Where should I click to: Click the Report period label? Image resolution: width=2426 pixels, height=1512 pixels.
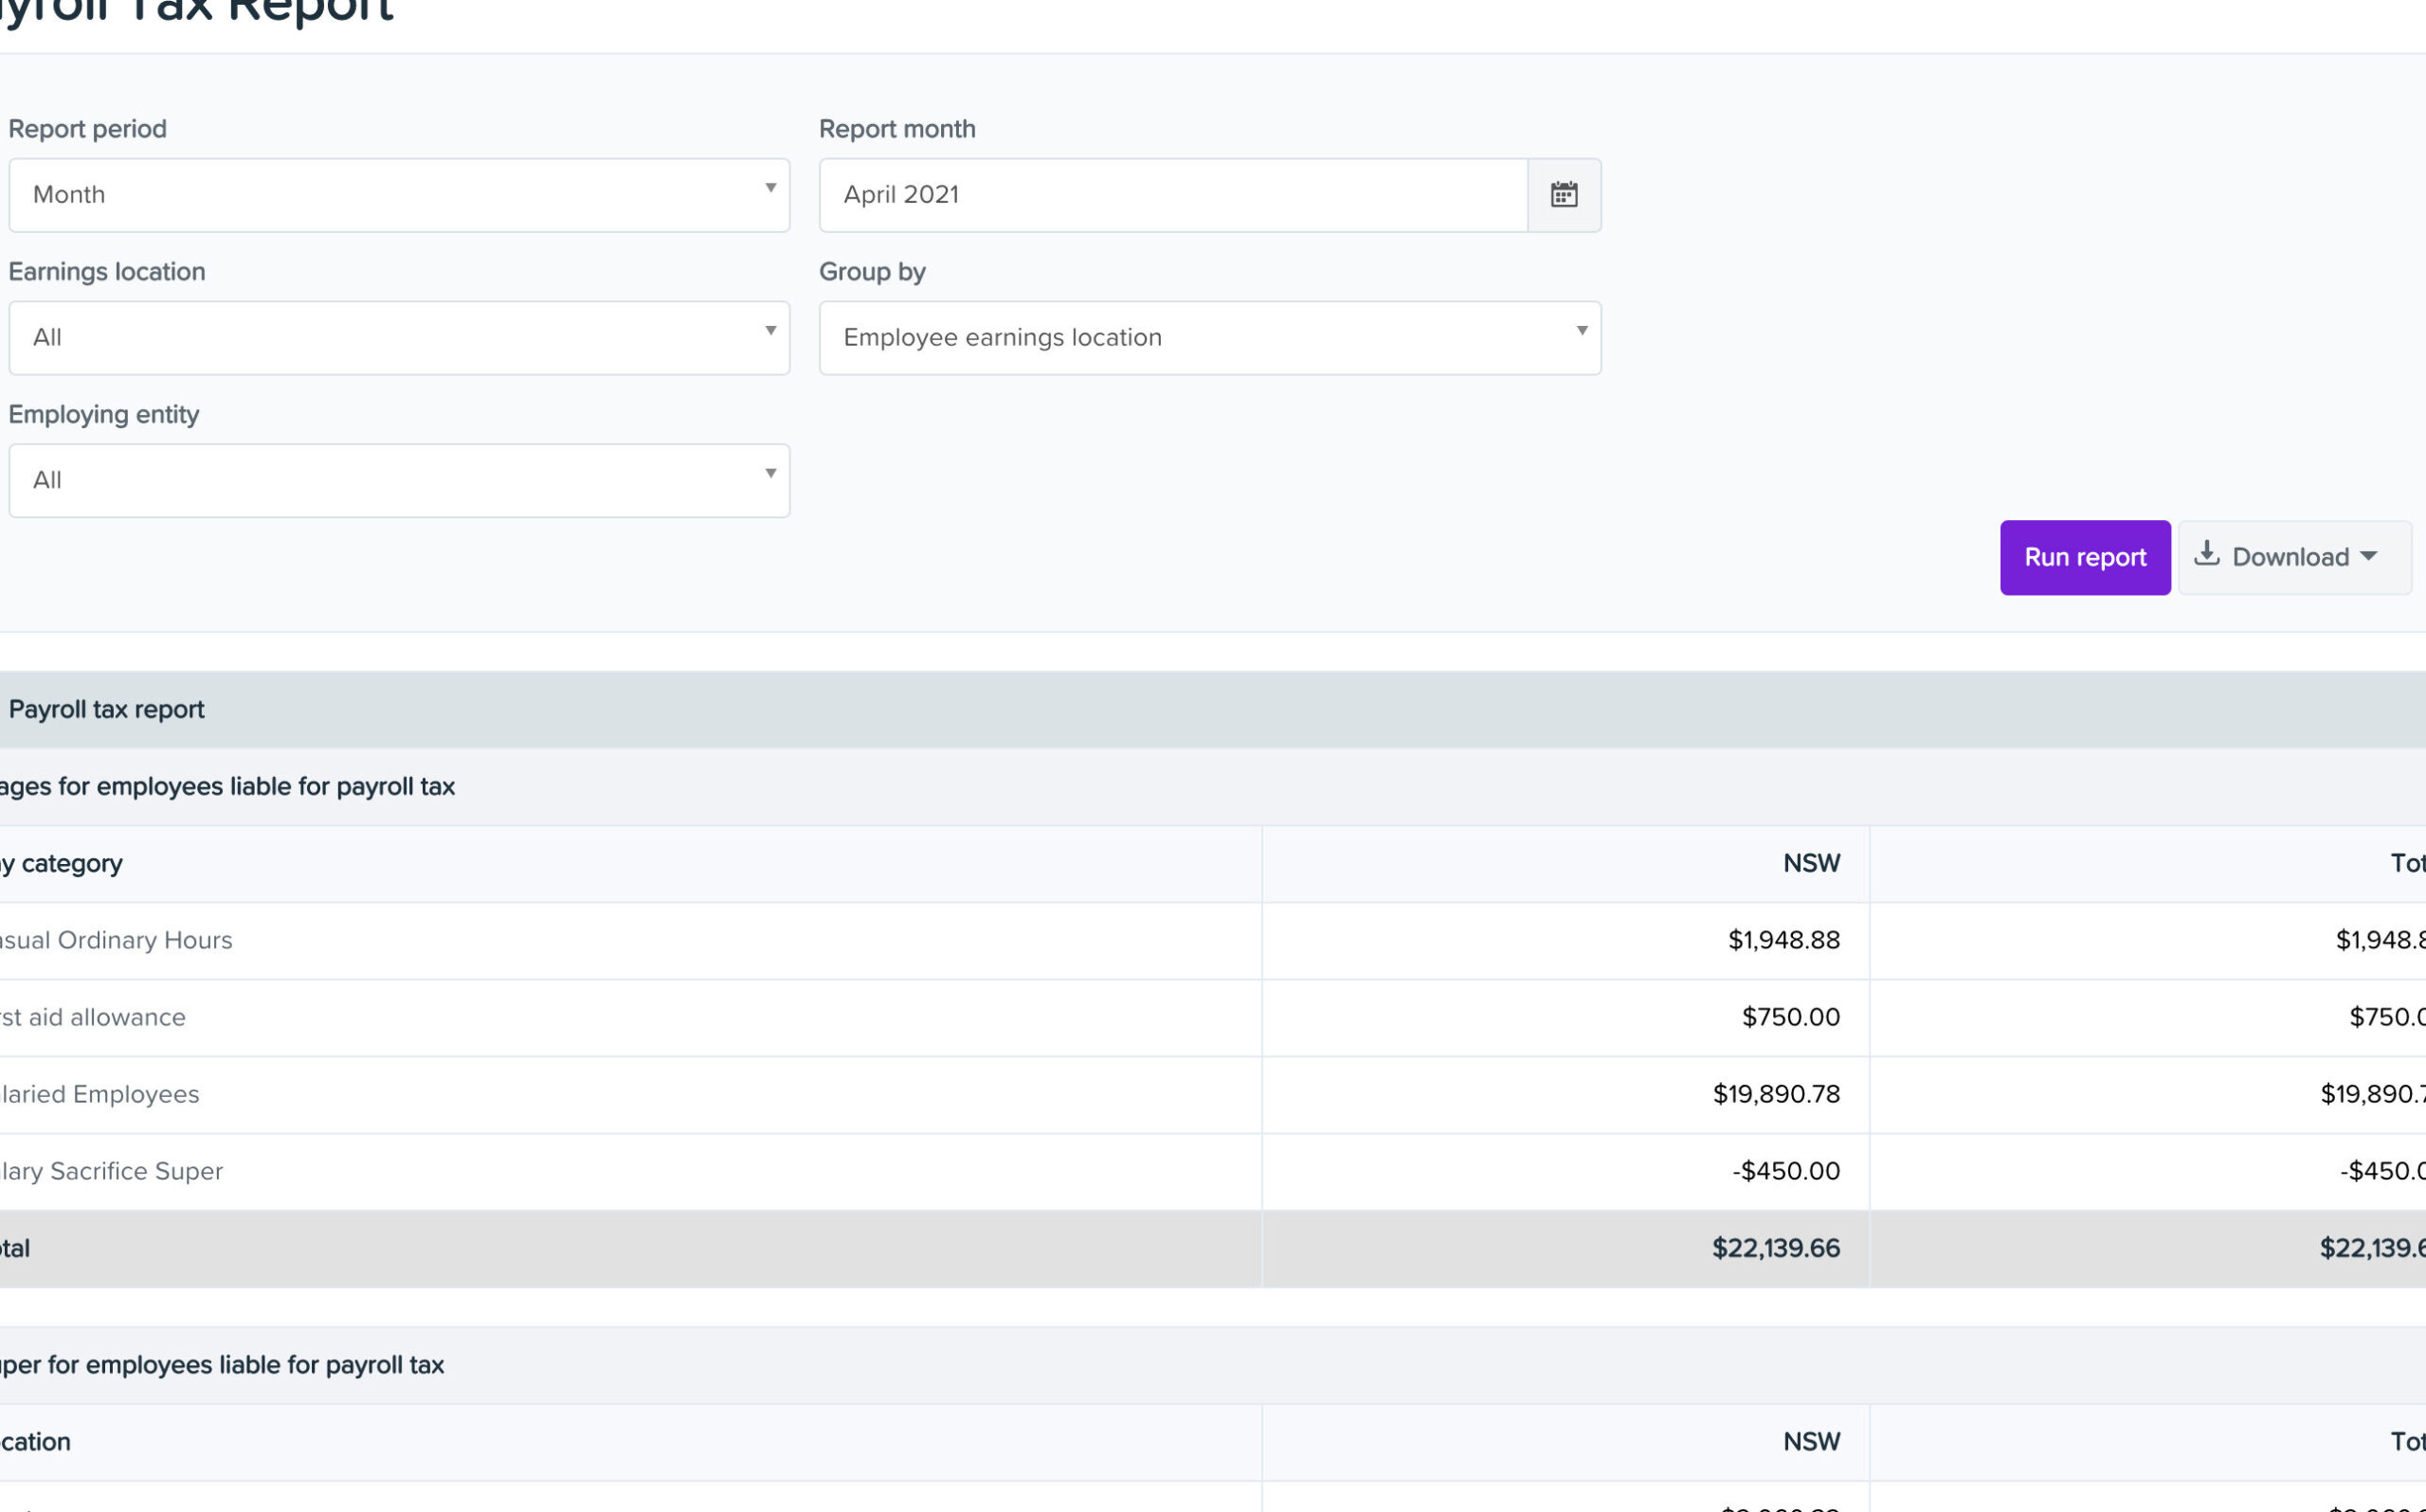88,129
